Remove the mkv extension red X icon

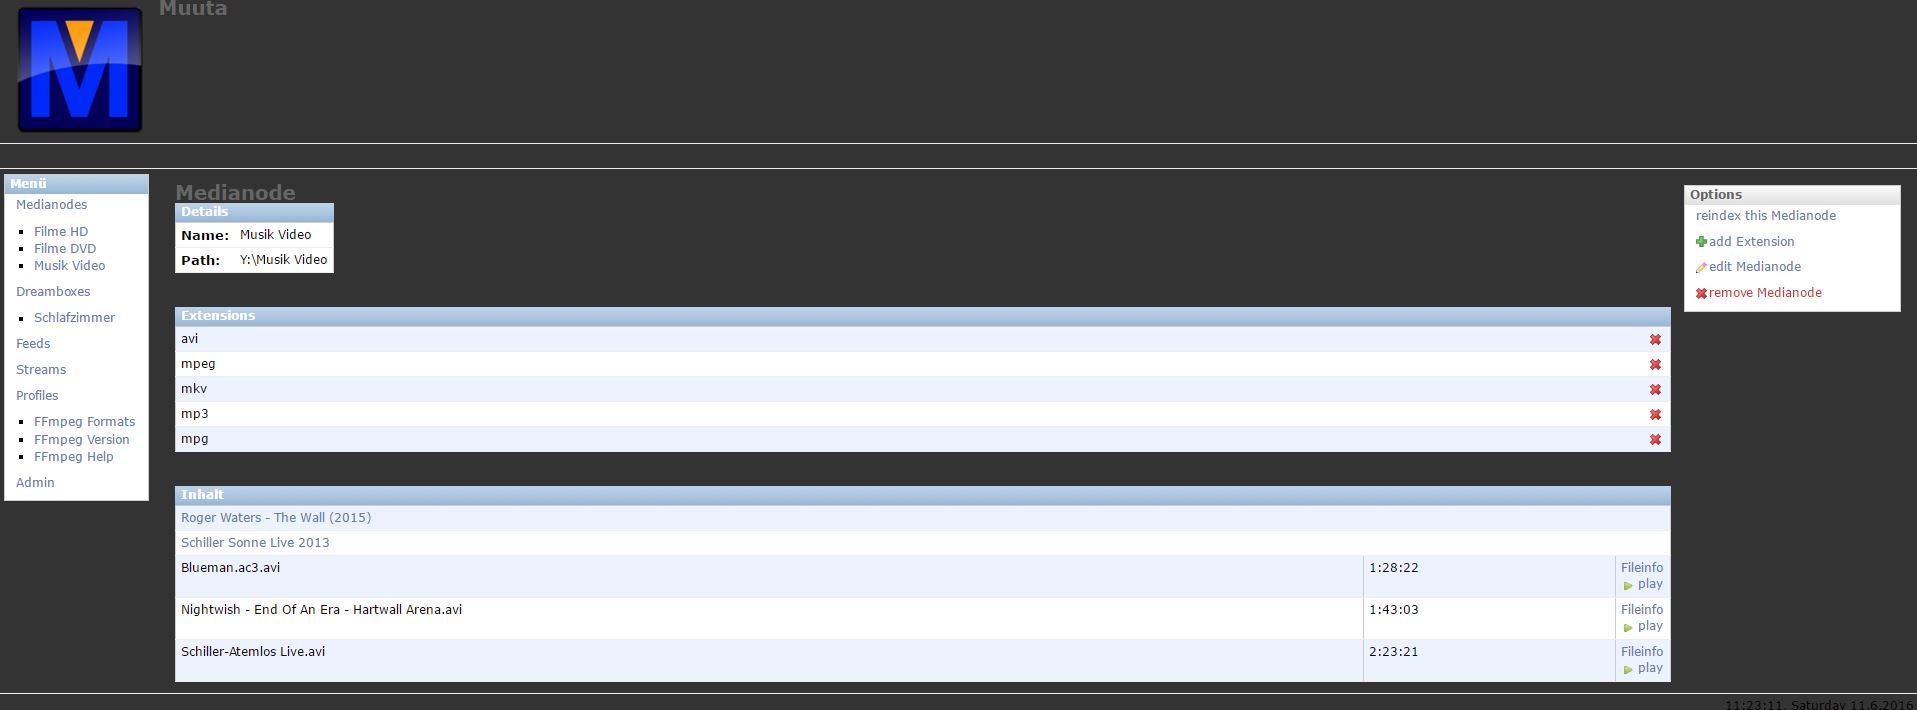tap(1655, 390)
